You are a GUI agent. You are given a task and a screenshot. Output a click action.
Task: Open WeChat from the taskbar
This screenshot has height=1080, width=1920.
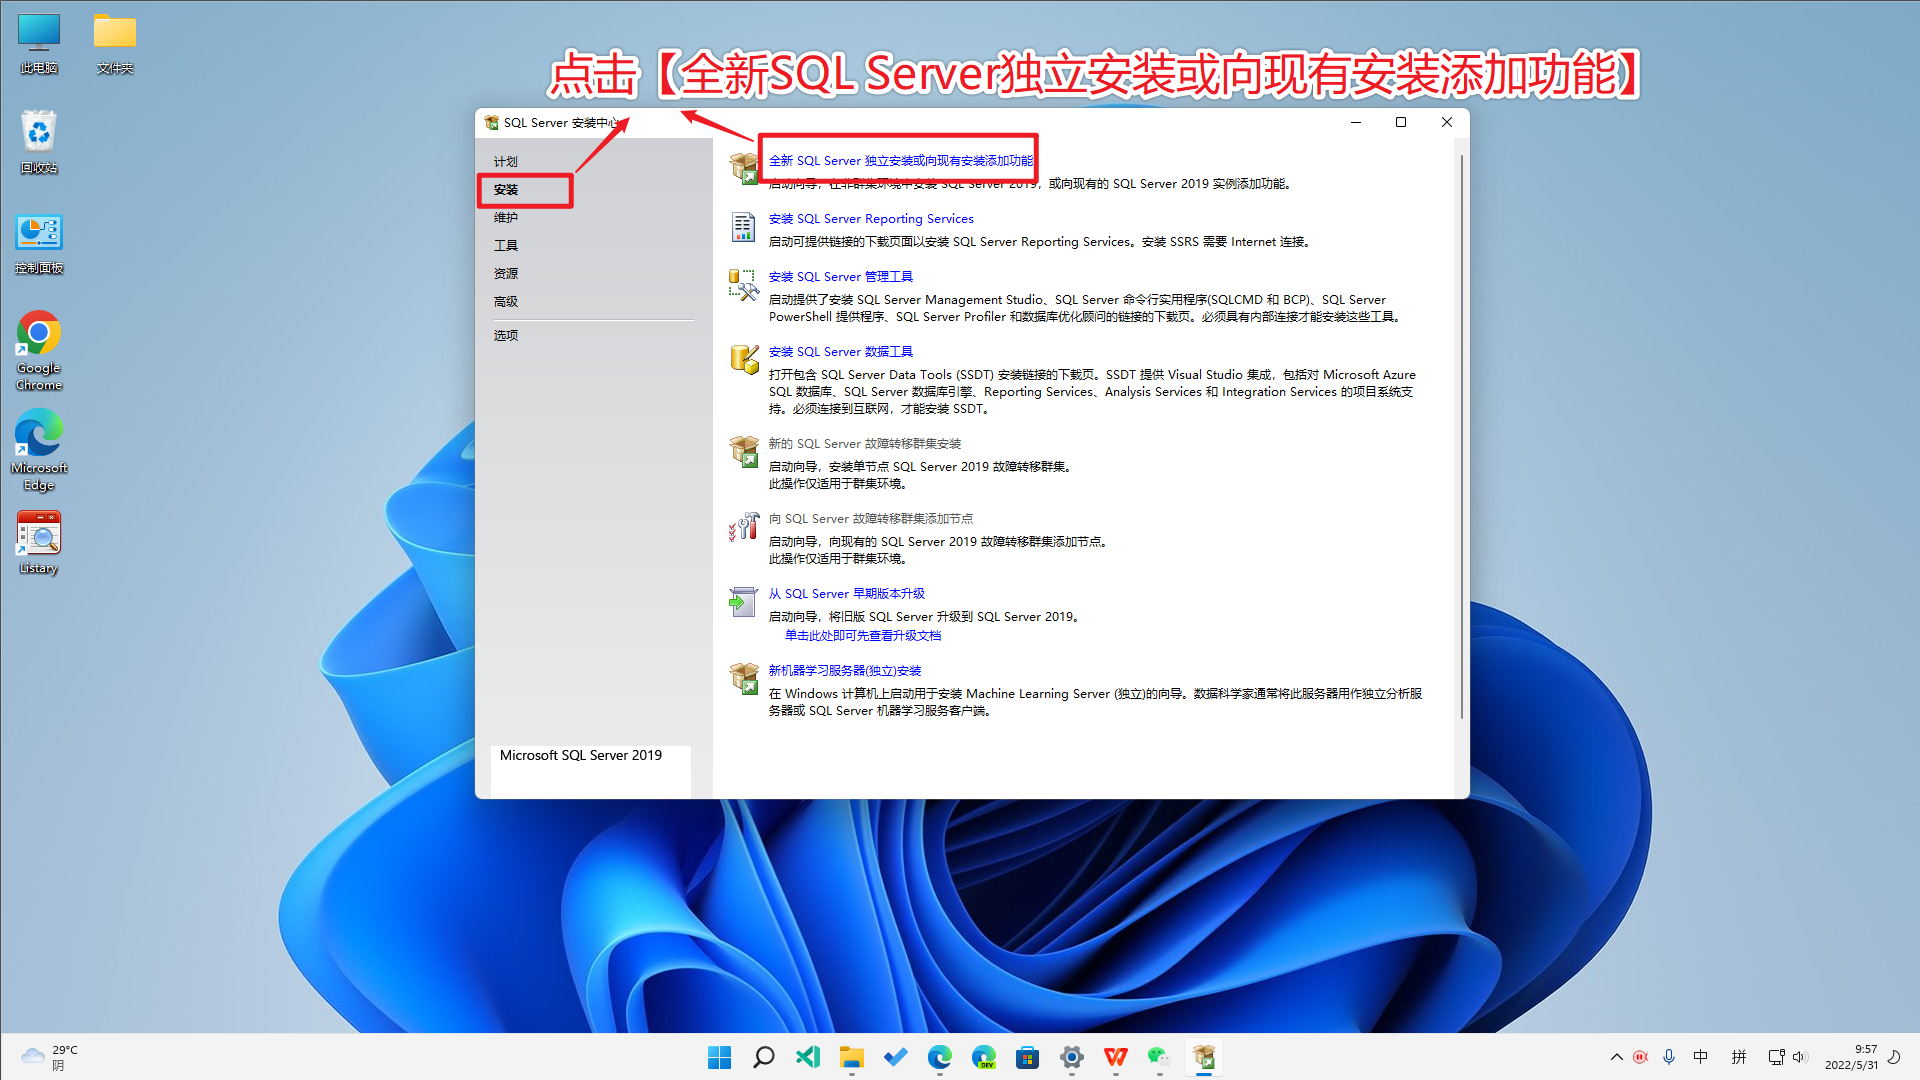point(1159,1057)
